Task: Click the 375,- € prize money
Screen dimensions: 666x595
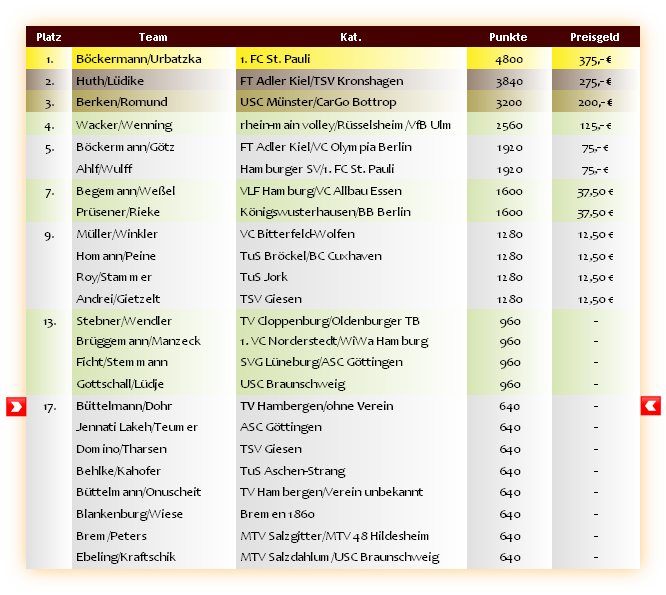Action: click(x=595, y=60)
